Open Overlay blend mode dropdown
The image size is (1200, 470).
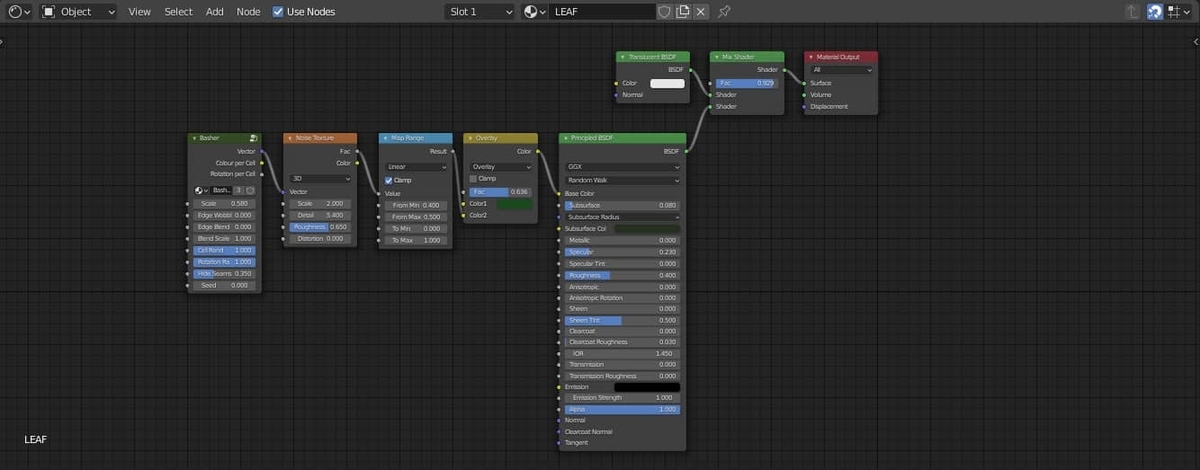tap(502, 167)
